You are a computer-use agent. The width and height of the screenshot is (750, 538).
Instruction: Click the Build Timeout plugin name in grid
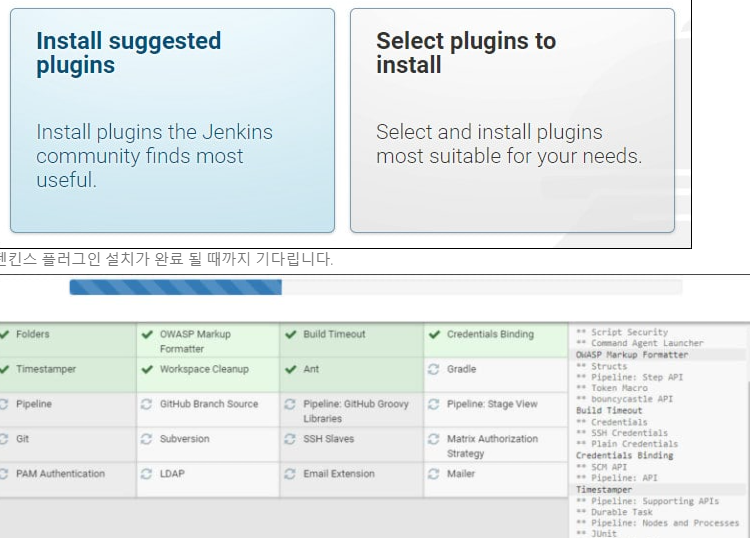click(334, 334)
